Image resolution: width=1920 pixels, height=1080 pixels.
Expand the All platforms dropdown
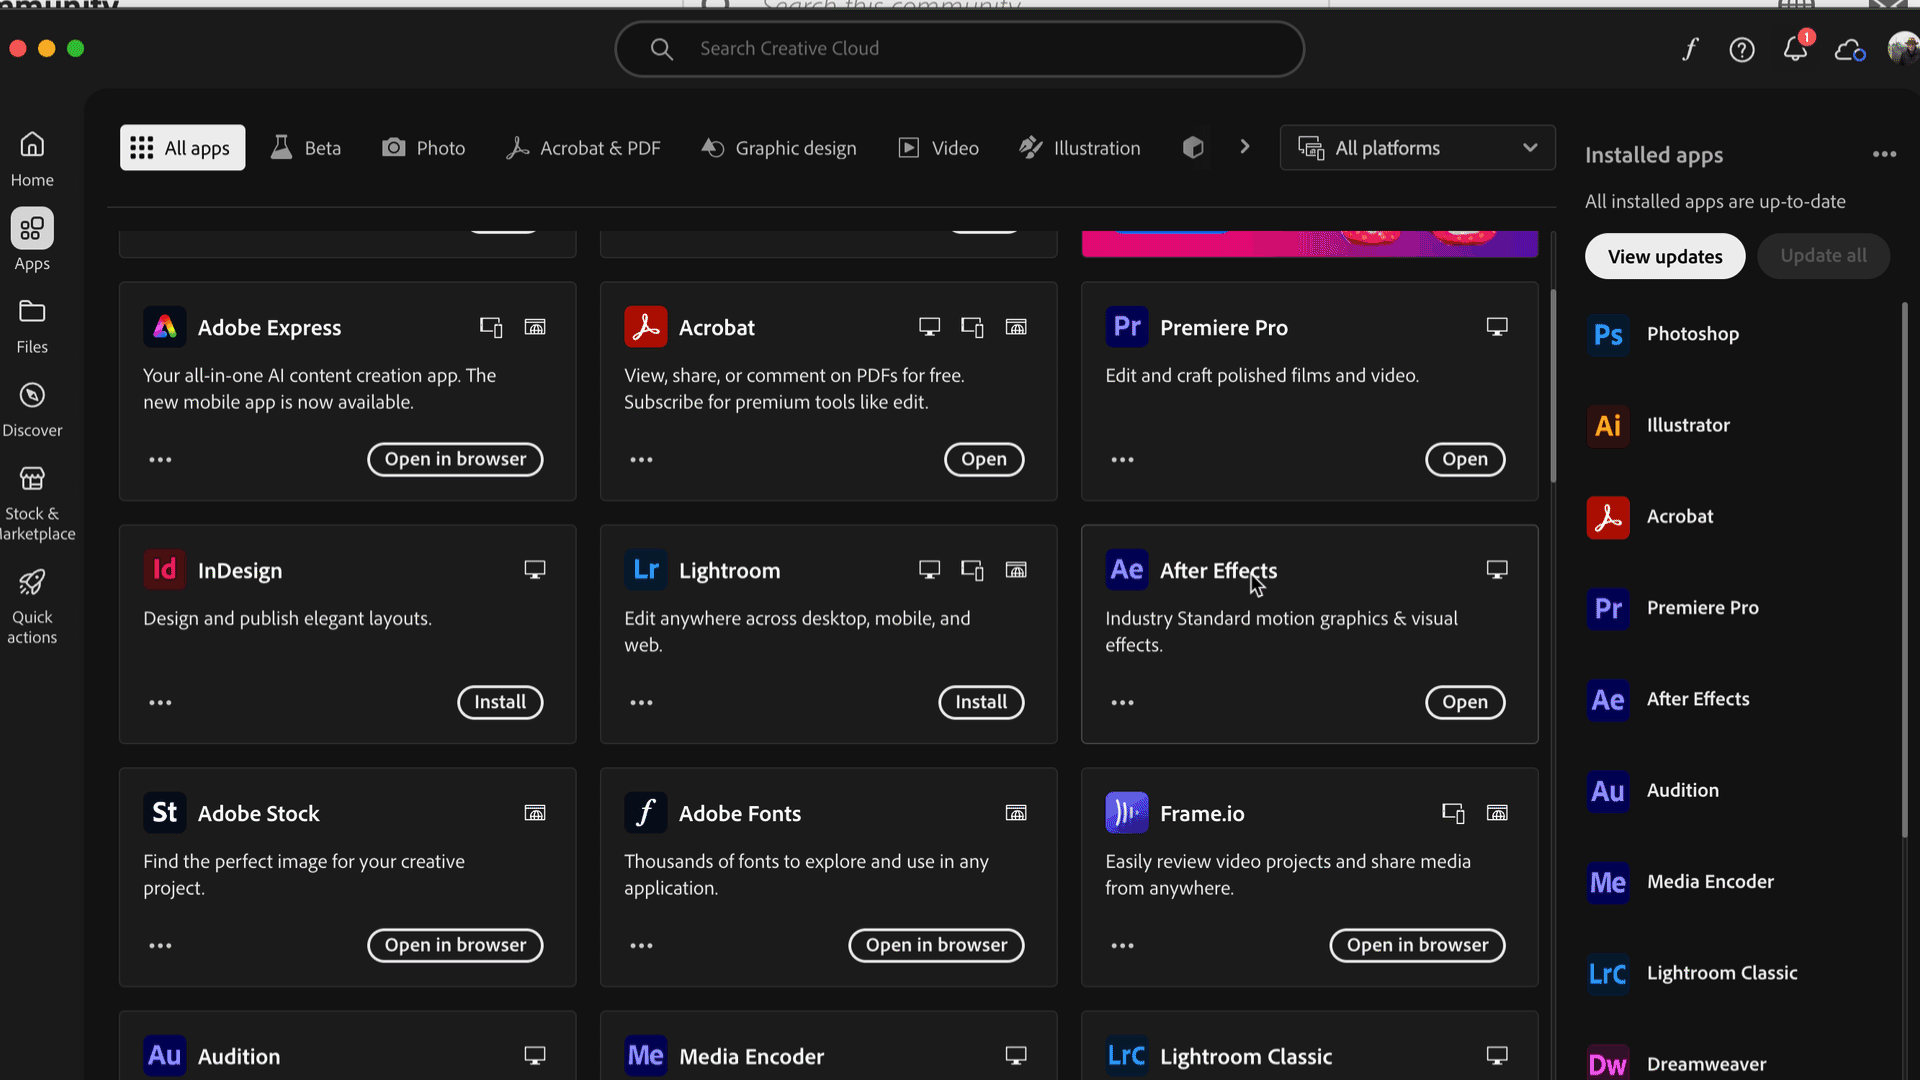[x=1417, y=148]
